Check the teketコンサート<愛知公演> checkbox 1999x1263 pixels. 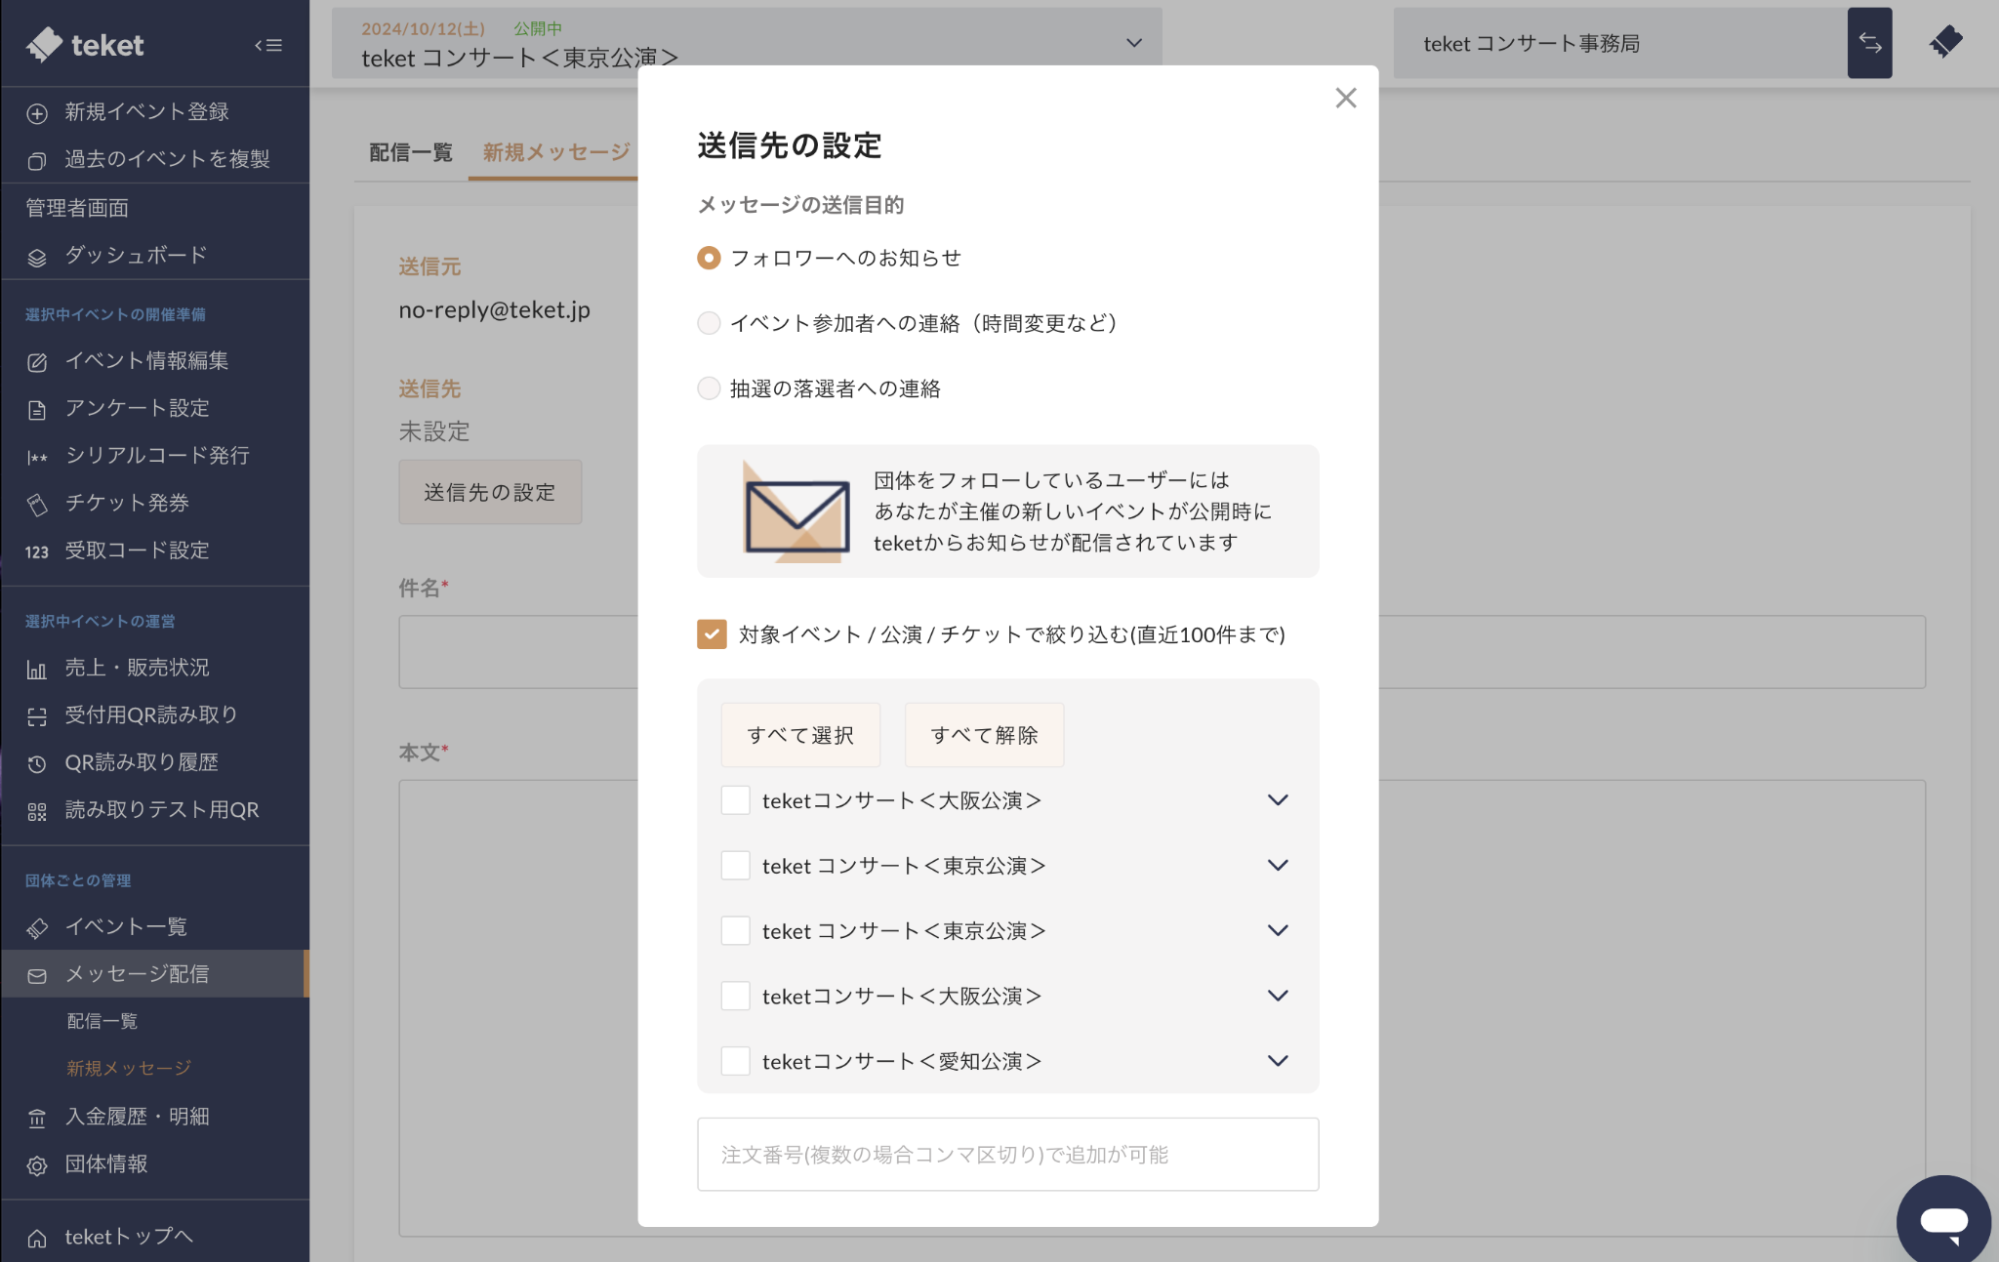click(x=735, y=1061)
